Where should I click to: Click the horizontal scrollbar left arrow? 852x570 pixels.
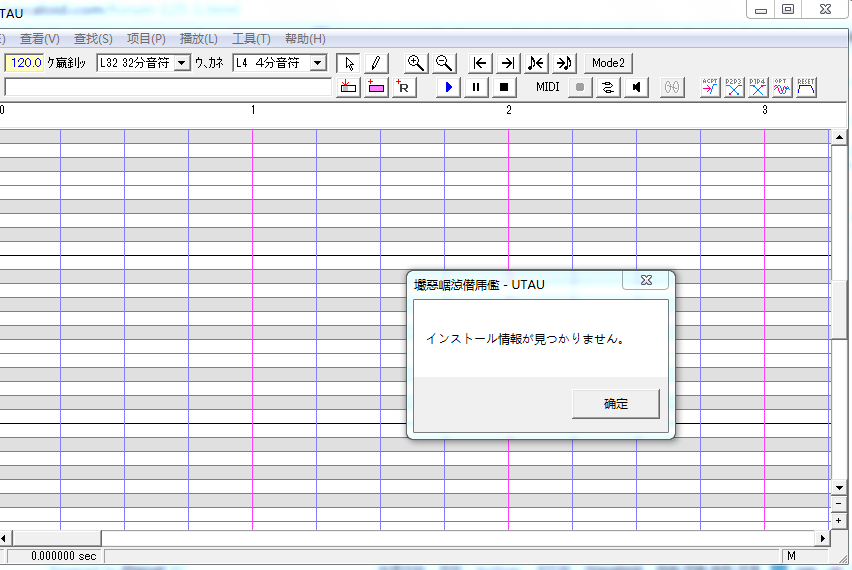coord(4,538)
